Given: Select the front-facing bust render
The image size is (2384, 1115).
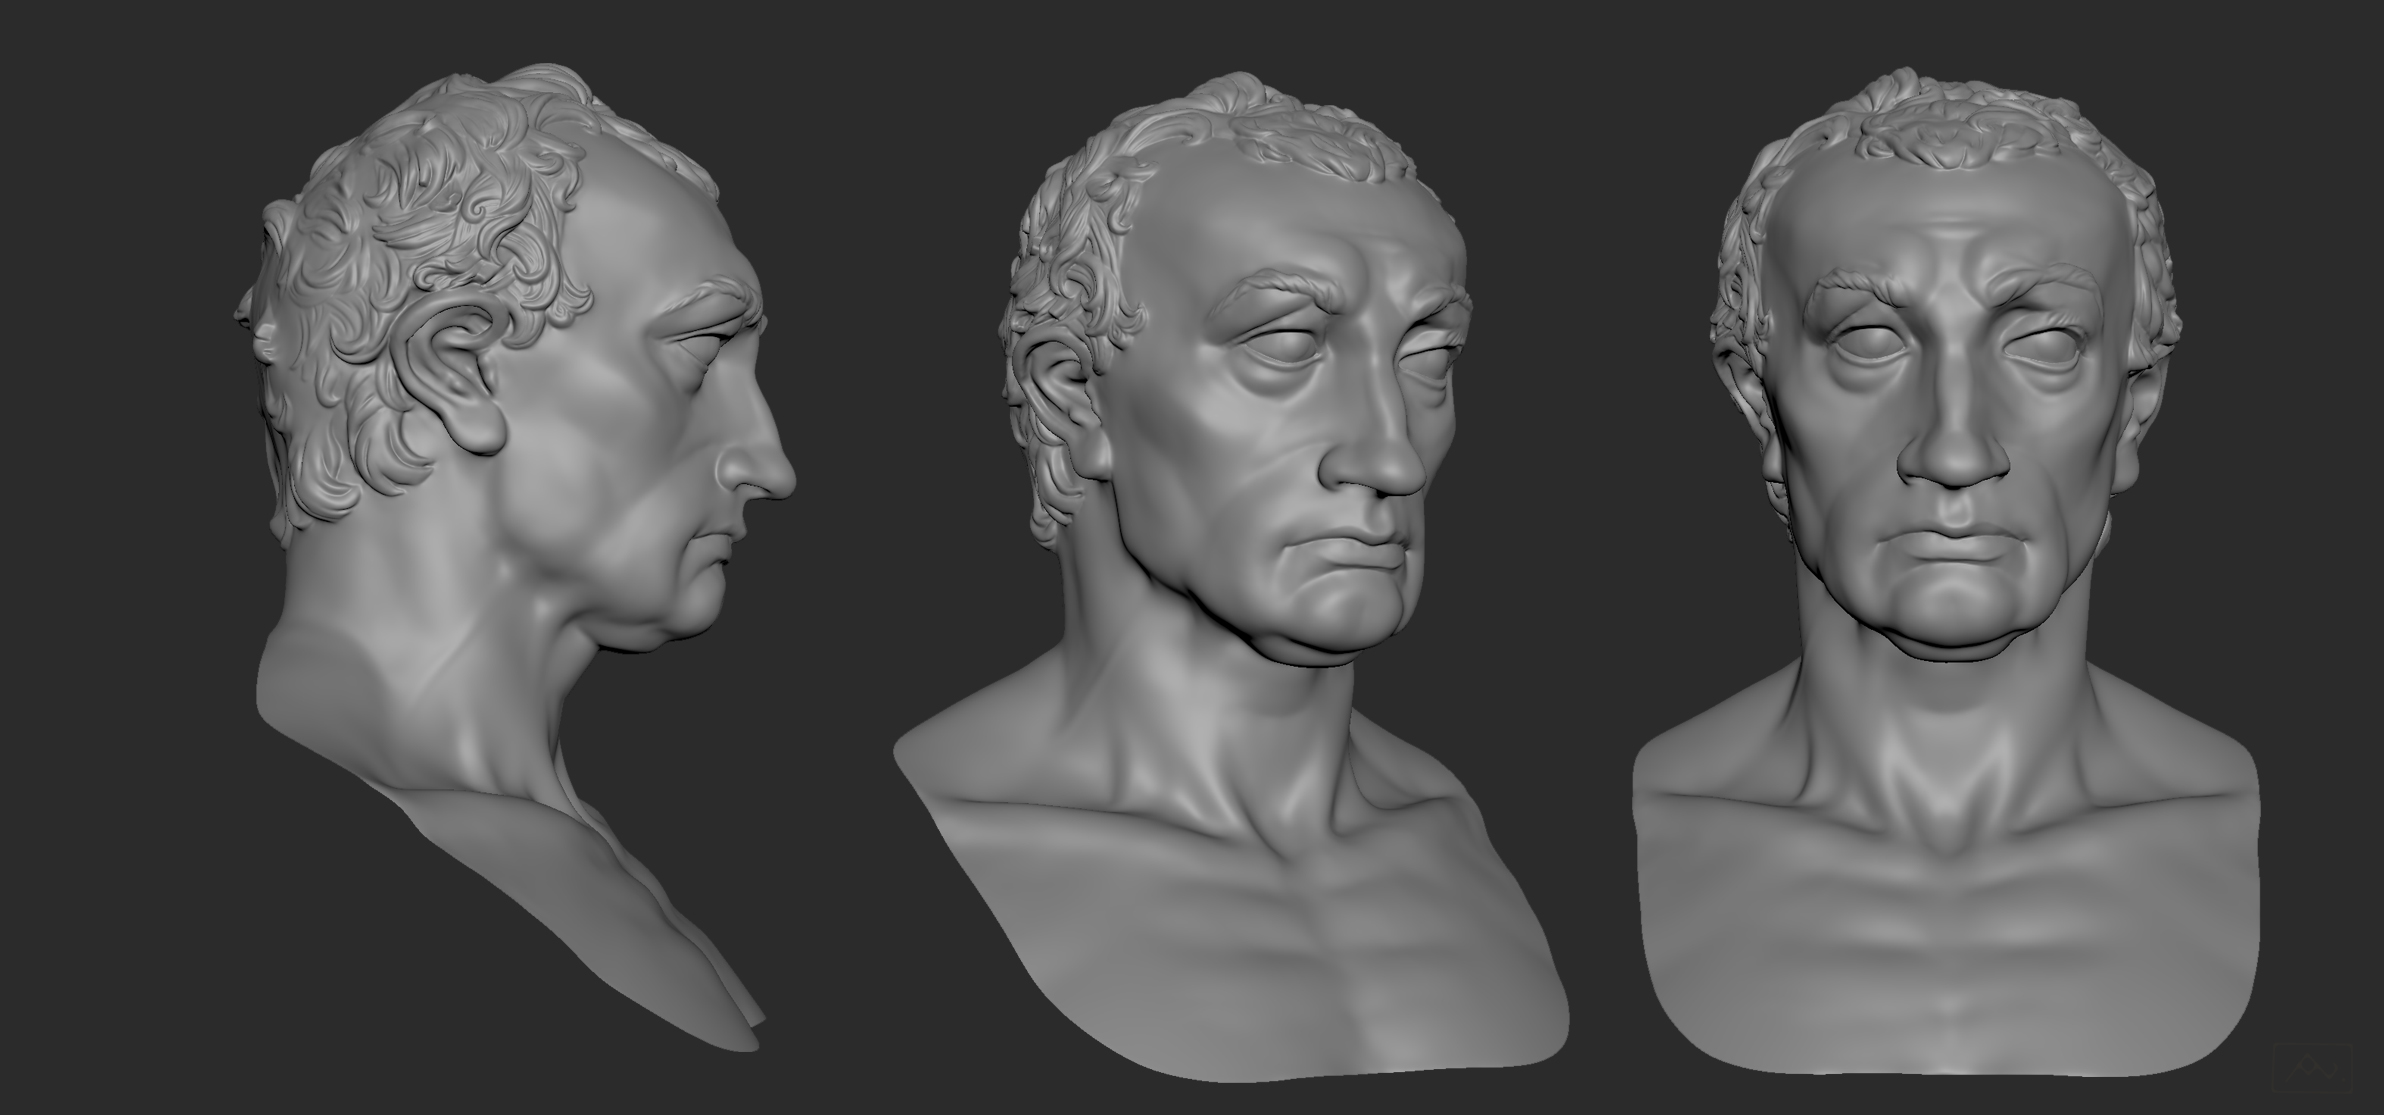Looking at the screenshot, I should pyautogui.click(x=1944, y=574).
